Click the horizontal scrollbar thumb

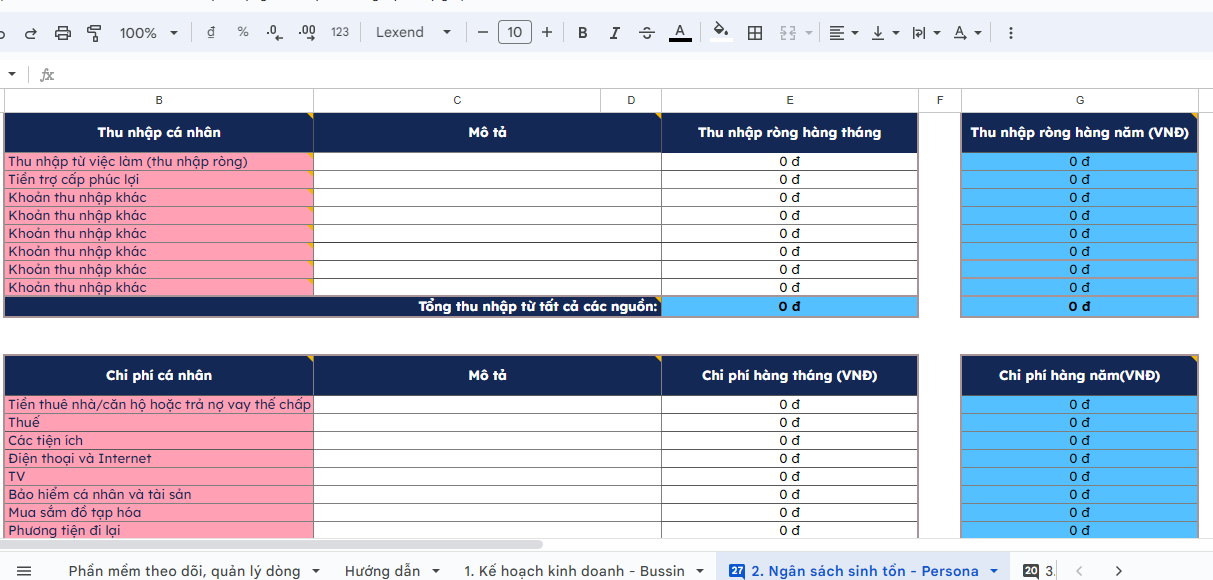coord(272,545)
